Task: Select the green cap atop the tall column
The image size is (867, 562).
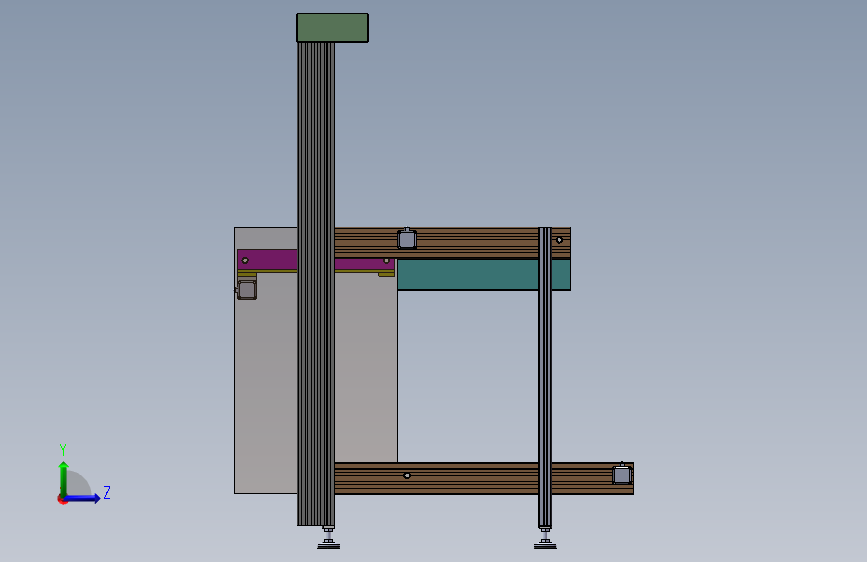Action: click(332, 28)
